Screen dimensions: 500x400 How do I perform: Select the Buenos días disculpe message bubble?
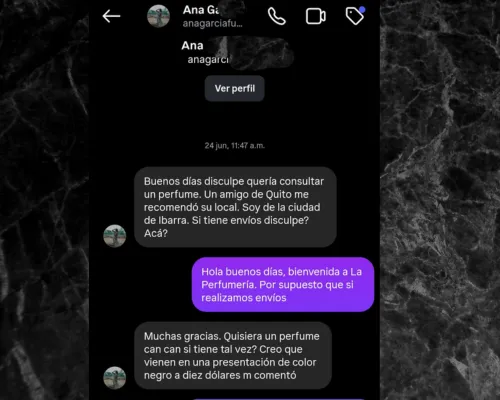235,207
